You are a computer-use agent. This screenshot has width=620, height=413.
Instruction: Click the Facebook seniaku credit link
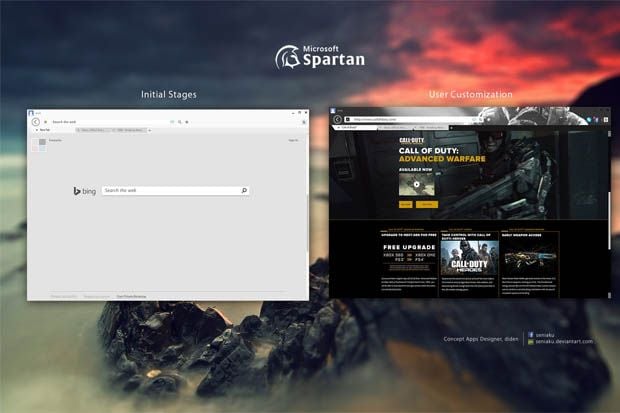544,335
